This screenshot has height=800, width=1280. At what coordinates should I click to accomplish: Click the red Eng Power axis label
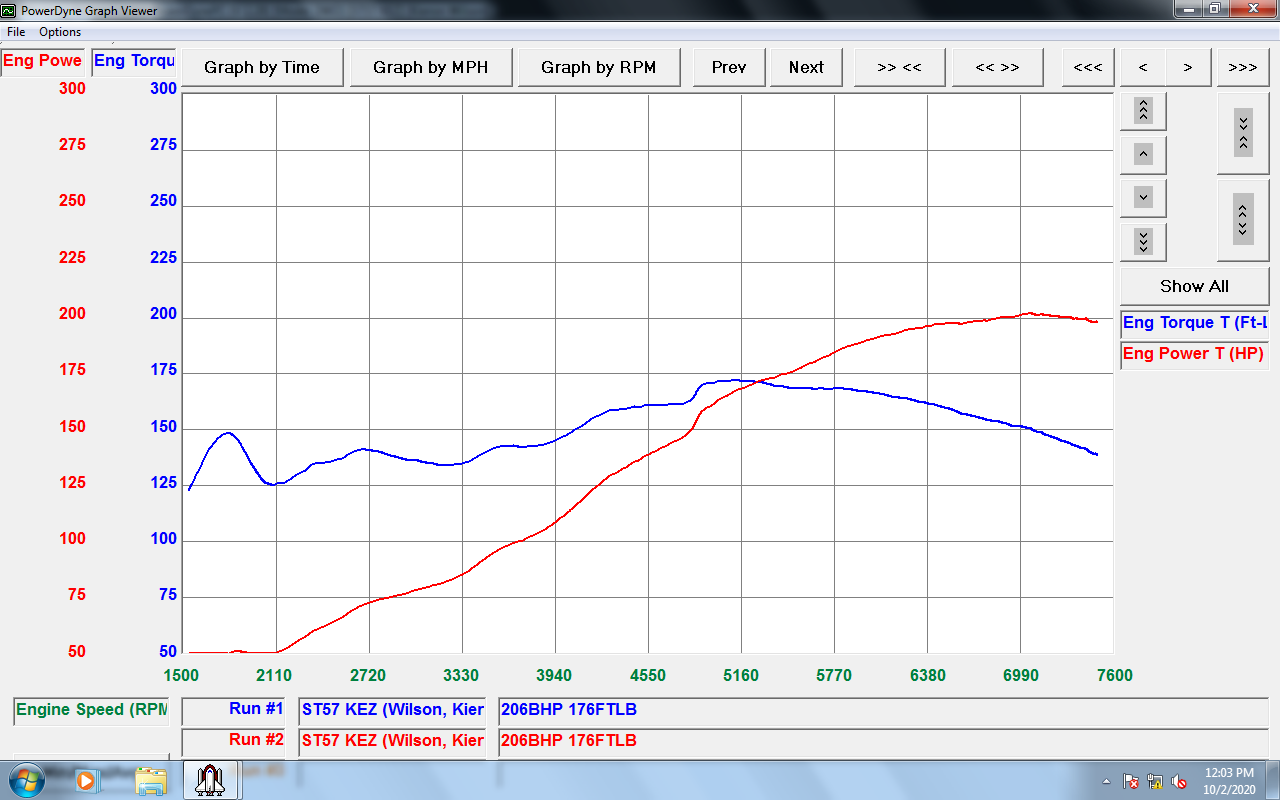[x=43, y=61]
